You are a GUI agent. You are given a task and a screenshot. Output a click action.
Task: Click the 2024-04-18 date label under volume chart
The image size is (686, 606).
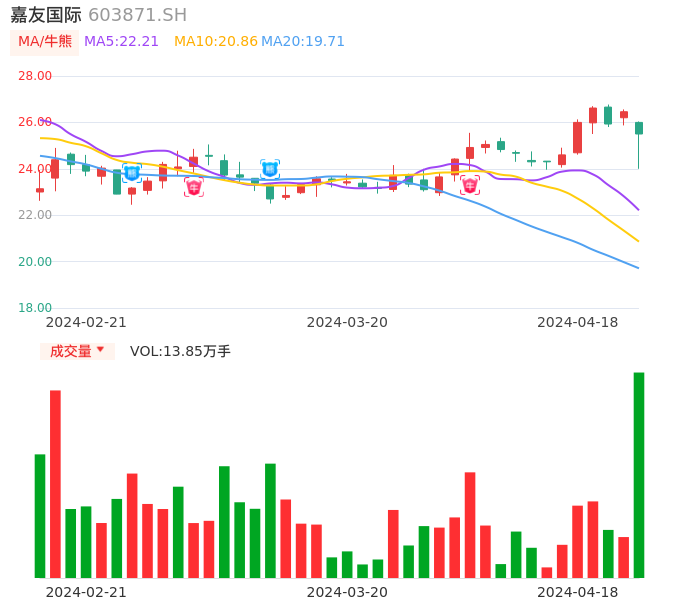578,592
